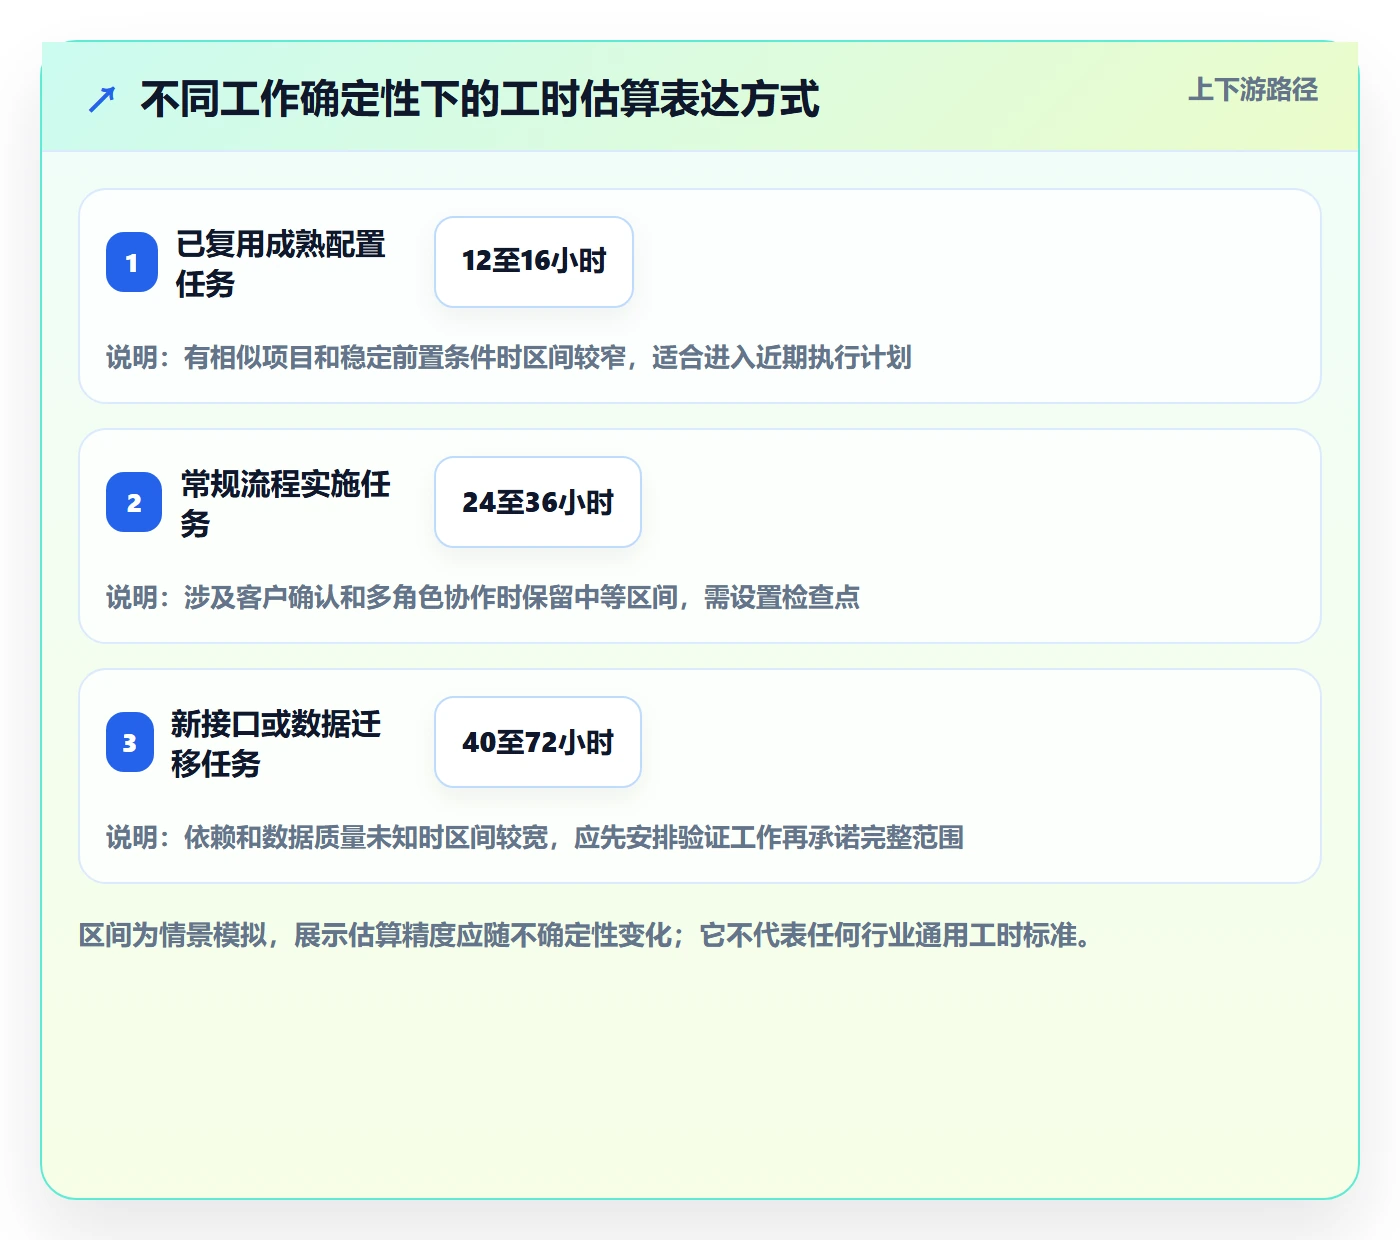Viewport: 1400px width, 1240px height.
Task: Select the blue number 3 badge
Action: pyautogui.click(x=130, y=742)
